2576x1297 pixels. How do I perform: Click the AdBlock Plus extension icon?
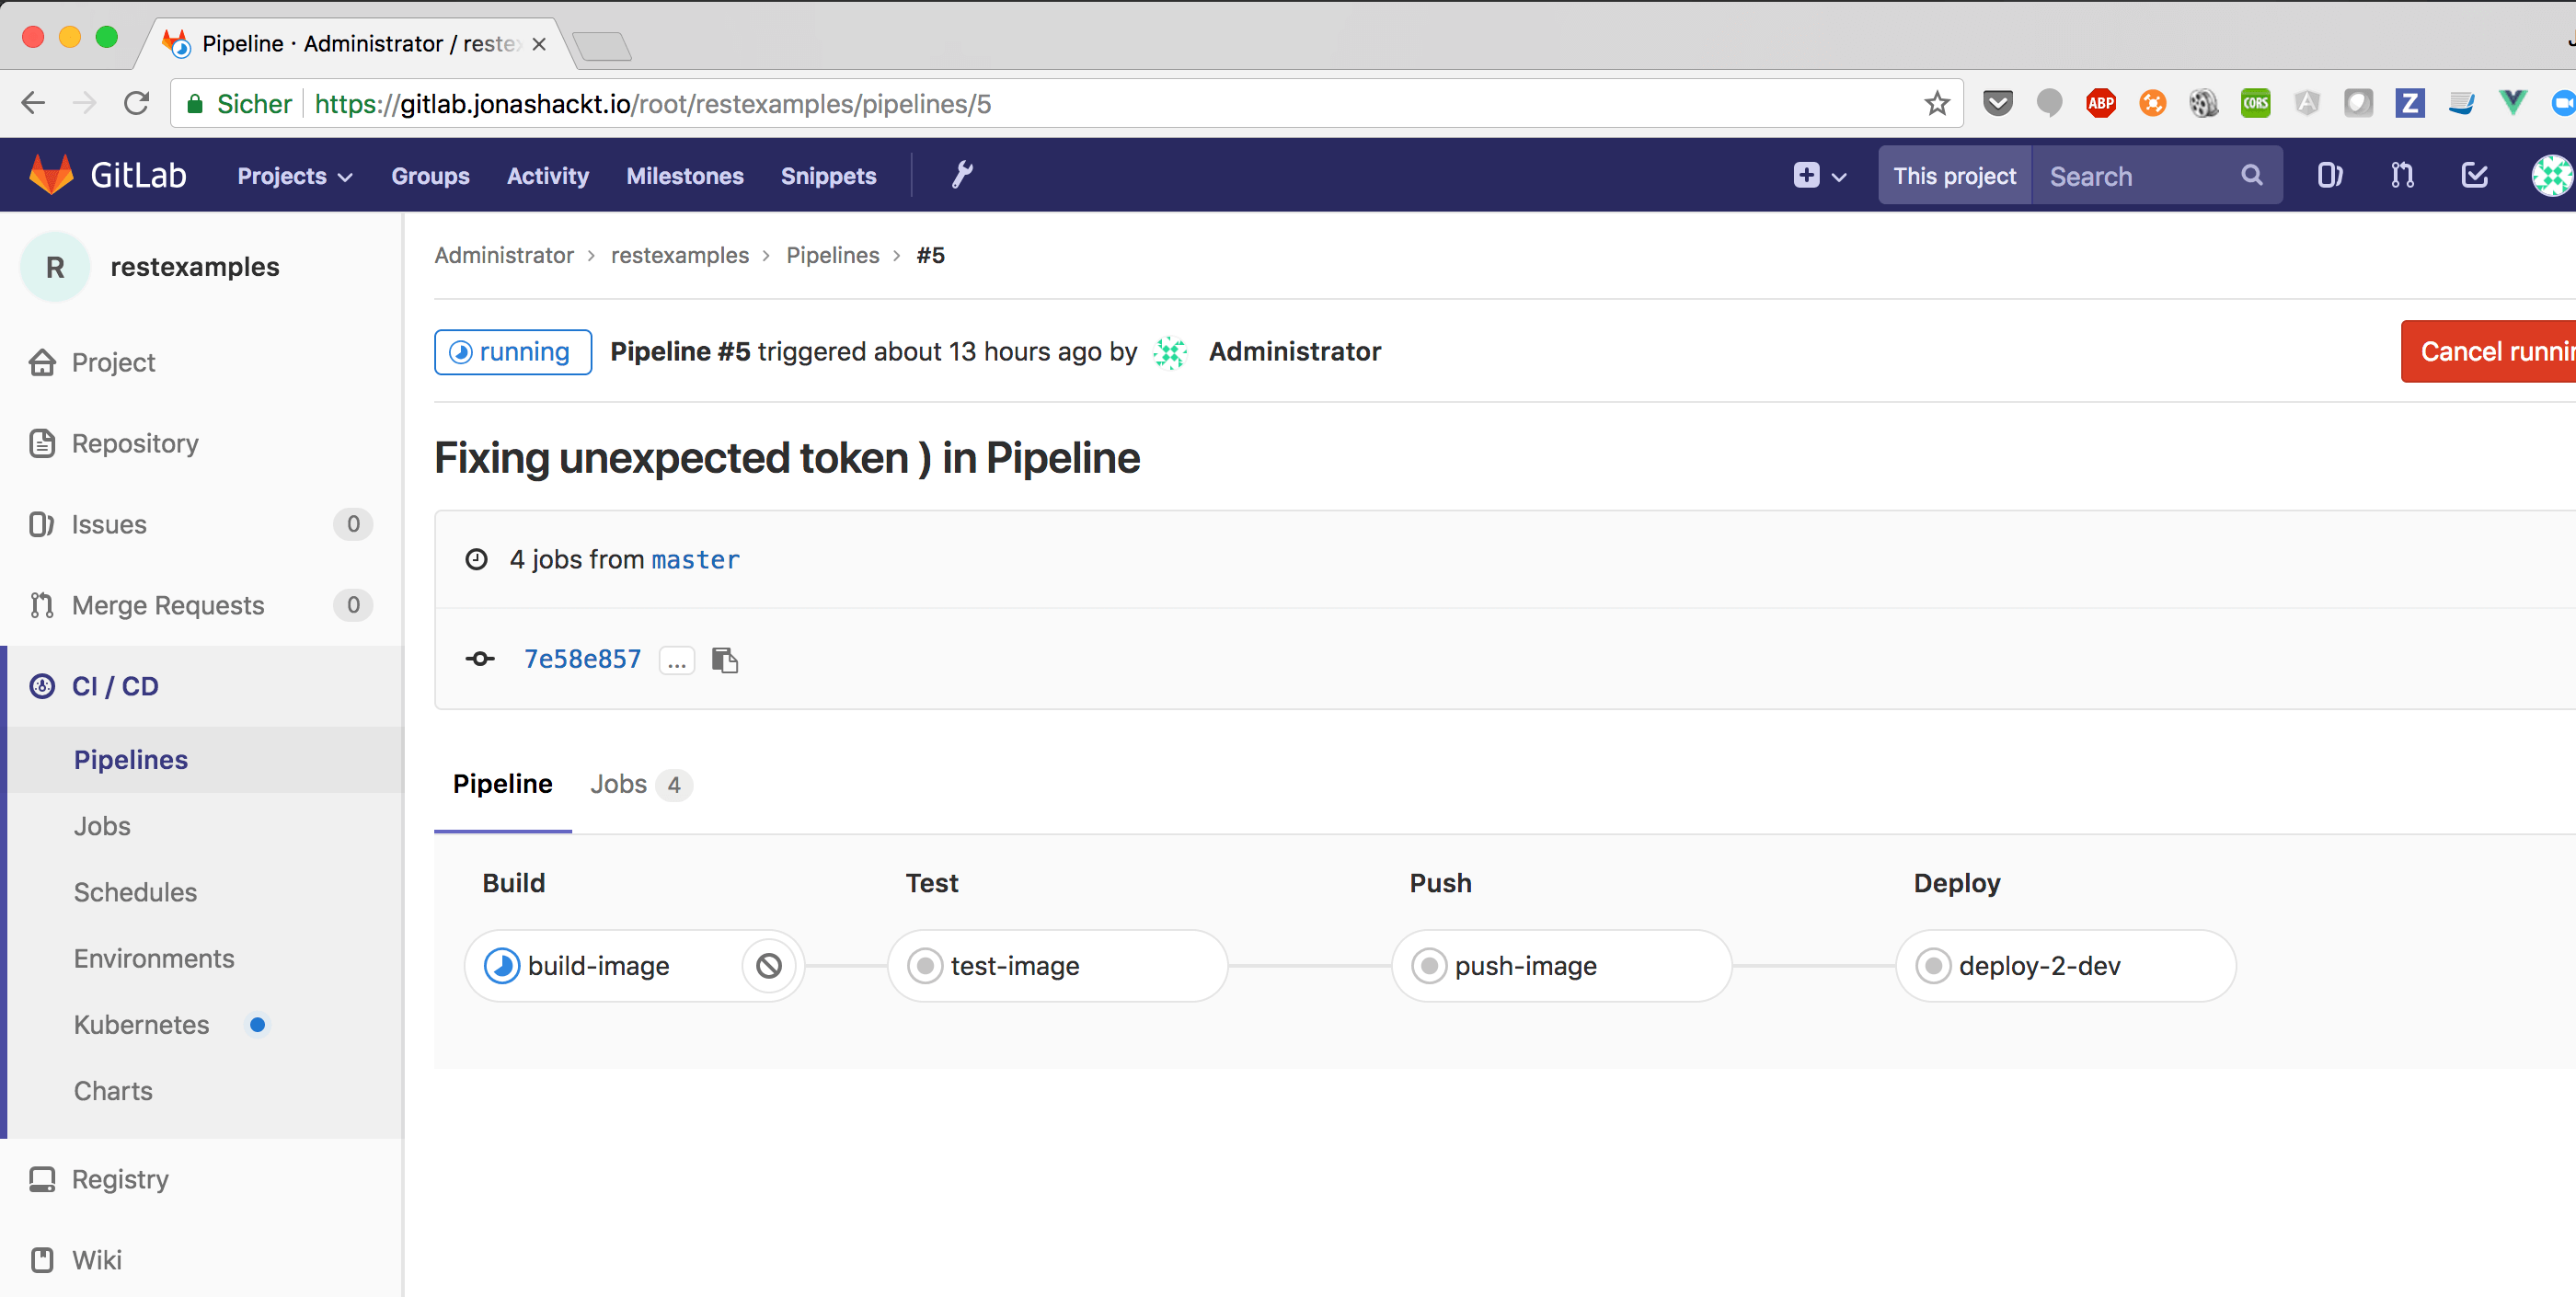(x=2100, y=103)
